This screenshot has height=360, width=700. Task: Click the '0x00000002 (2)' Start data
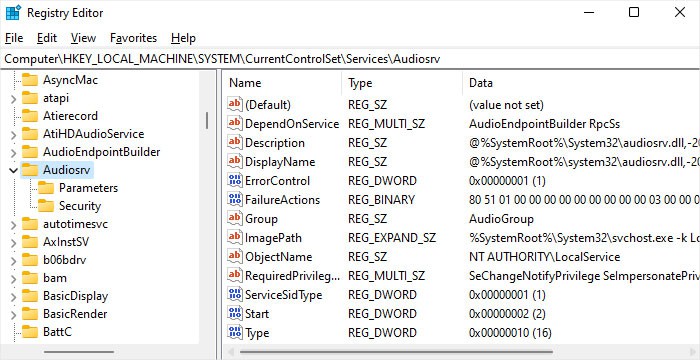coord(507,314)
